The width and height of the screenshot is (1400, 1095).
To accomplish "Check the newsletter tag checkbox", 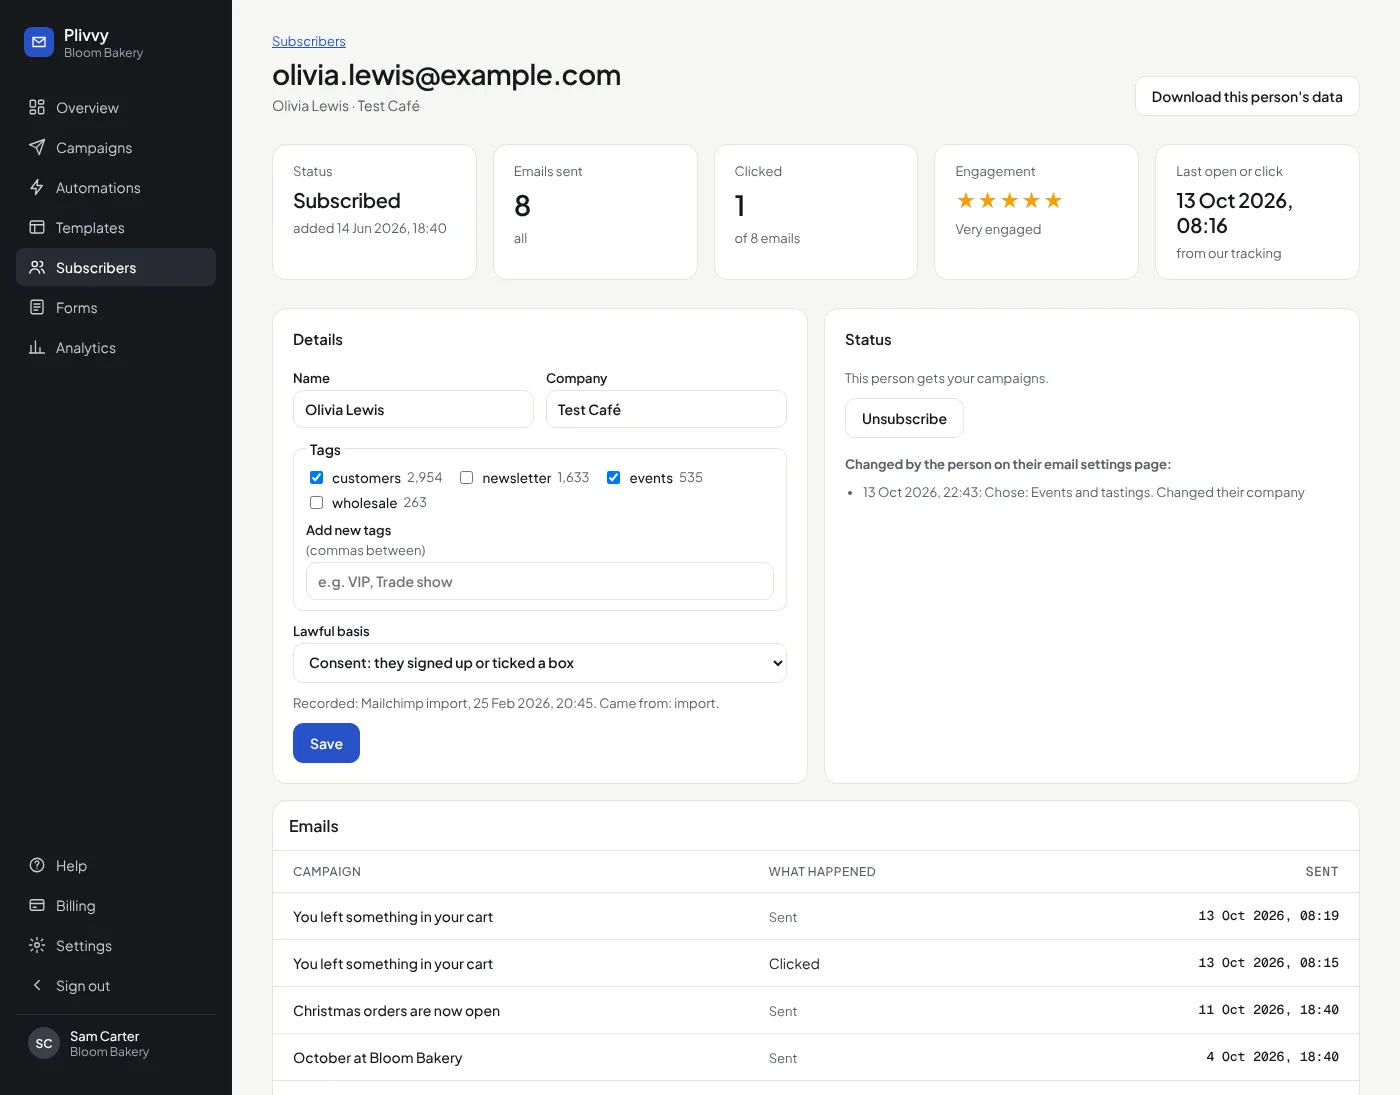I will pos(466,478).
